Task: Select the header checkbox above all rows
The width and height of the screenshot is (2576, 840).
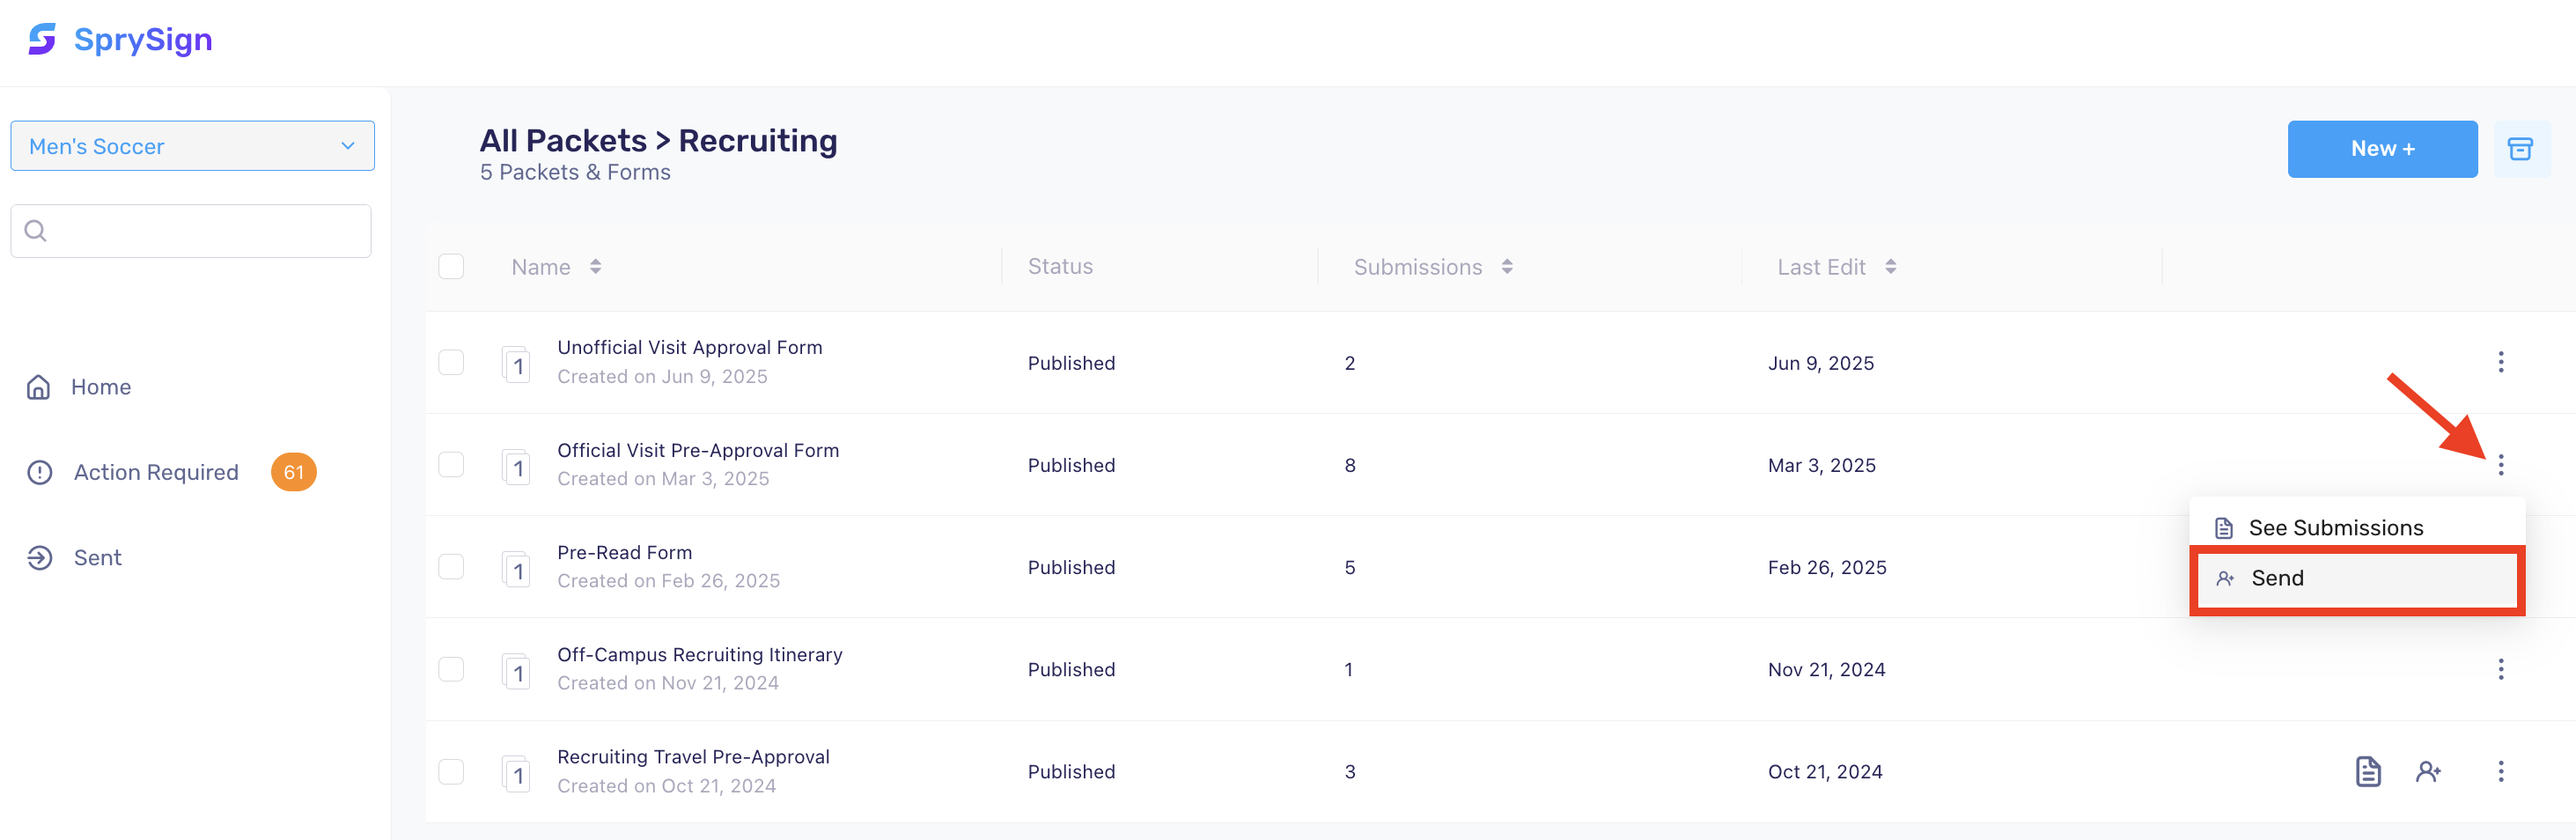Action: pyautogui.click(x=451, y=266)
